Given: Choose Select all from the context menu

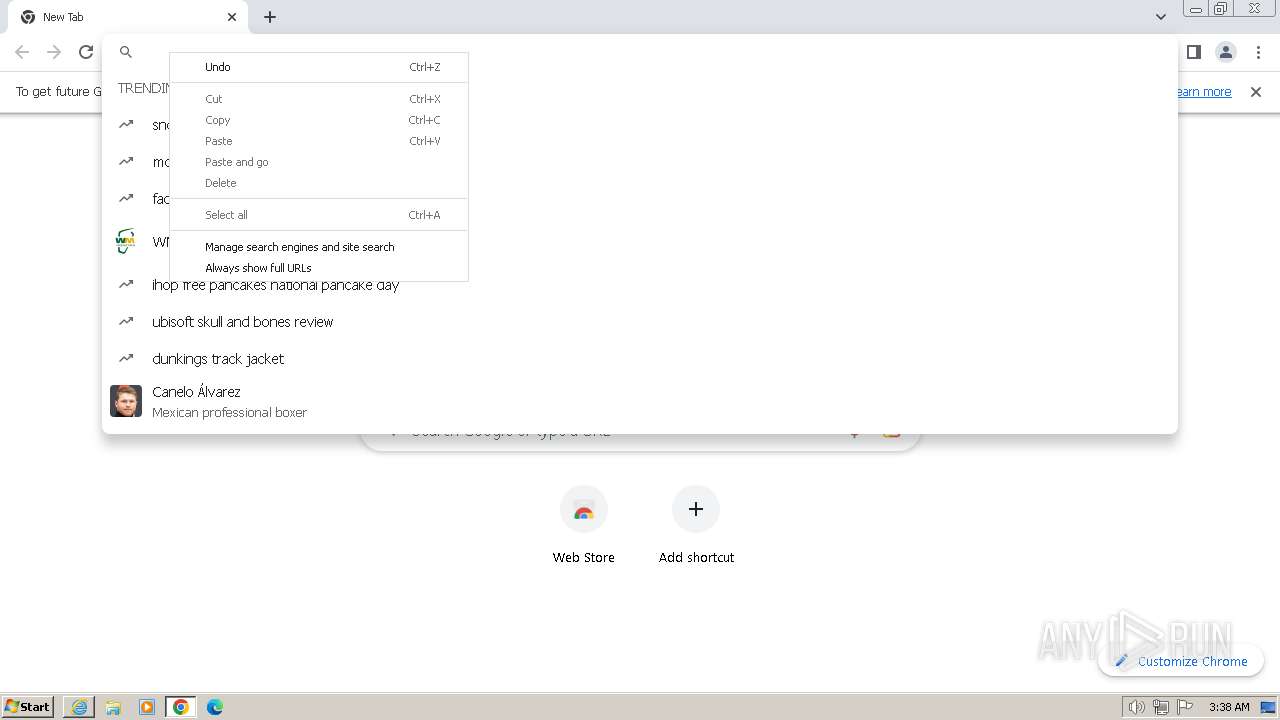Looking at the screenshot, I should point(319,215).
